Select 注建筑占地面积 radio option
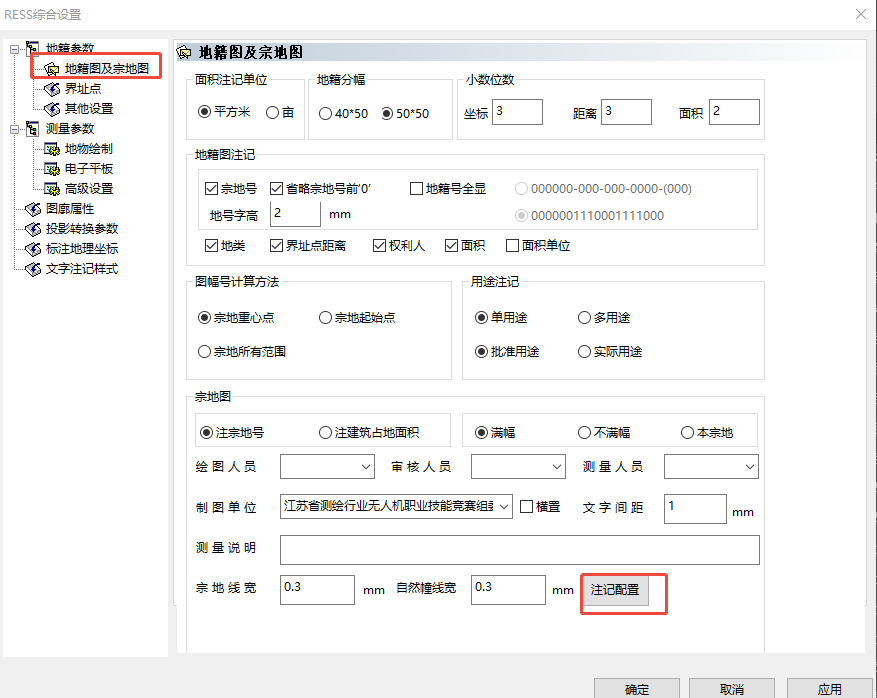877x698 pixels. click(x=325, y=433)
